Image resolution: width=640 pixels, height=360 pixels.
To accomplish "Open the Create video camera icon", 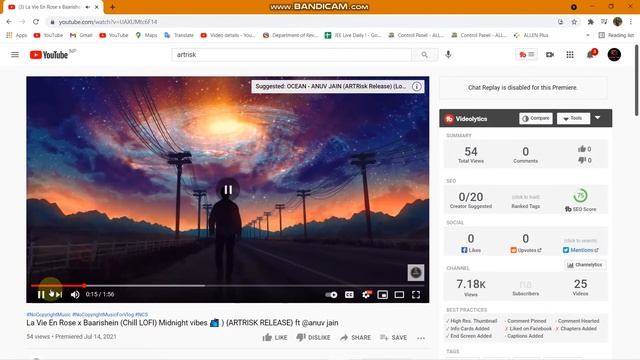I will (550, 54).
